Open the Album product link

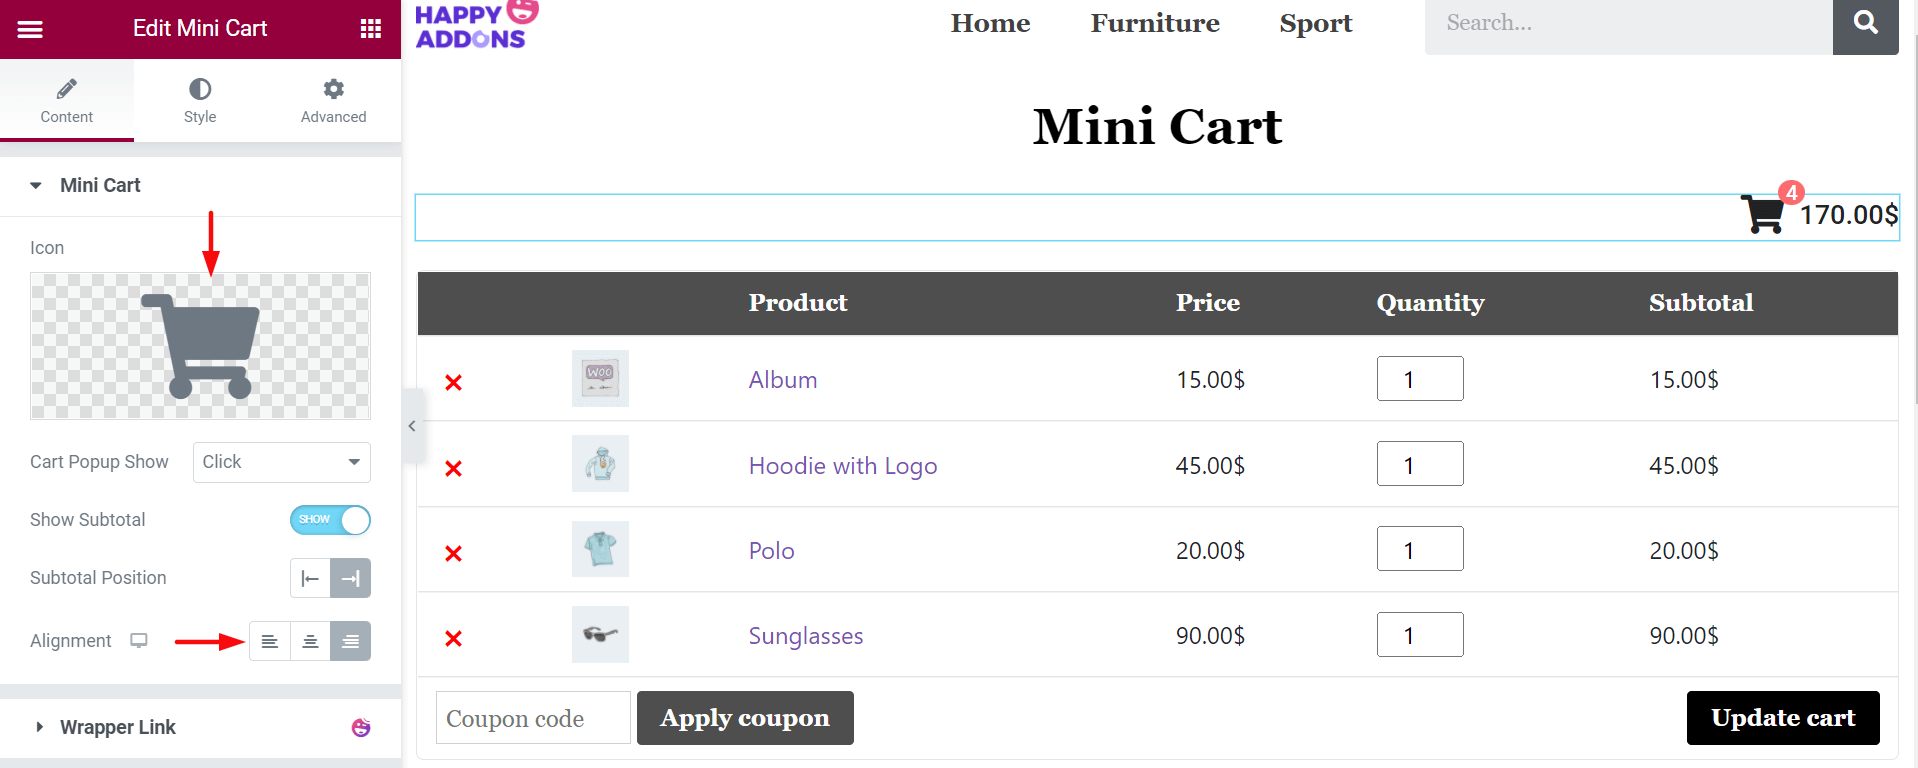click(783, 380)
